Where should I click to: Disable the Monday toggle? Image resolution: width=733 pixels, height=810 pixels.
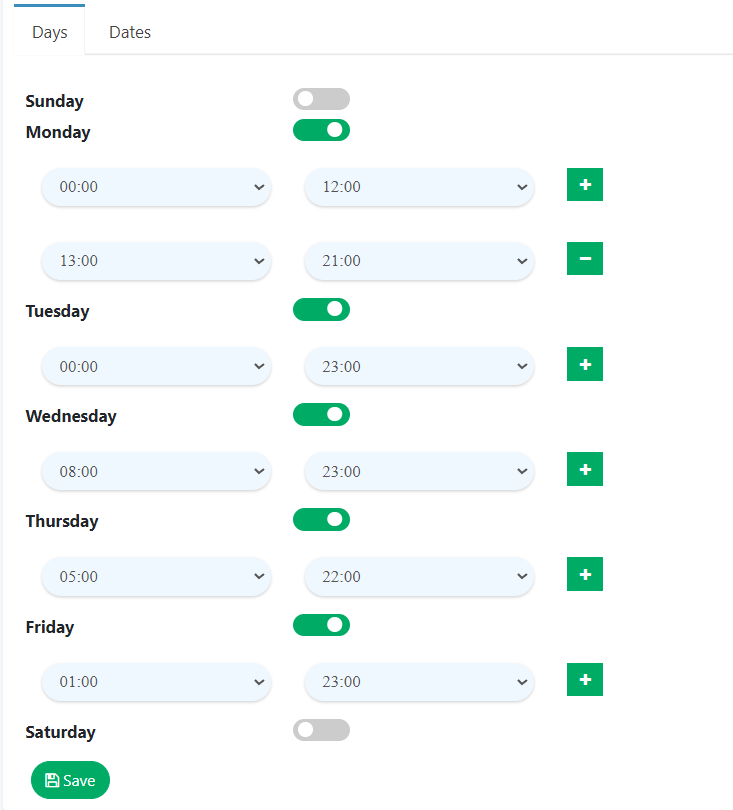pos(321,130)
